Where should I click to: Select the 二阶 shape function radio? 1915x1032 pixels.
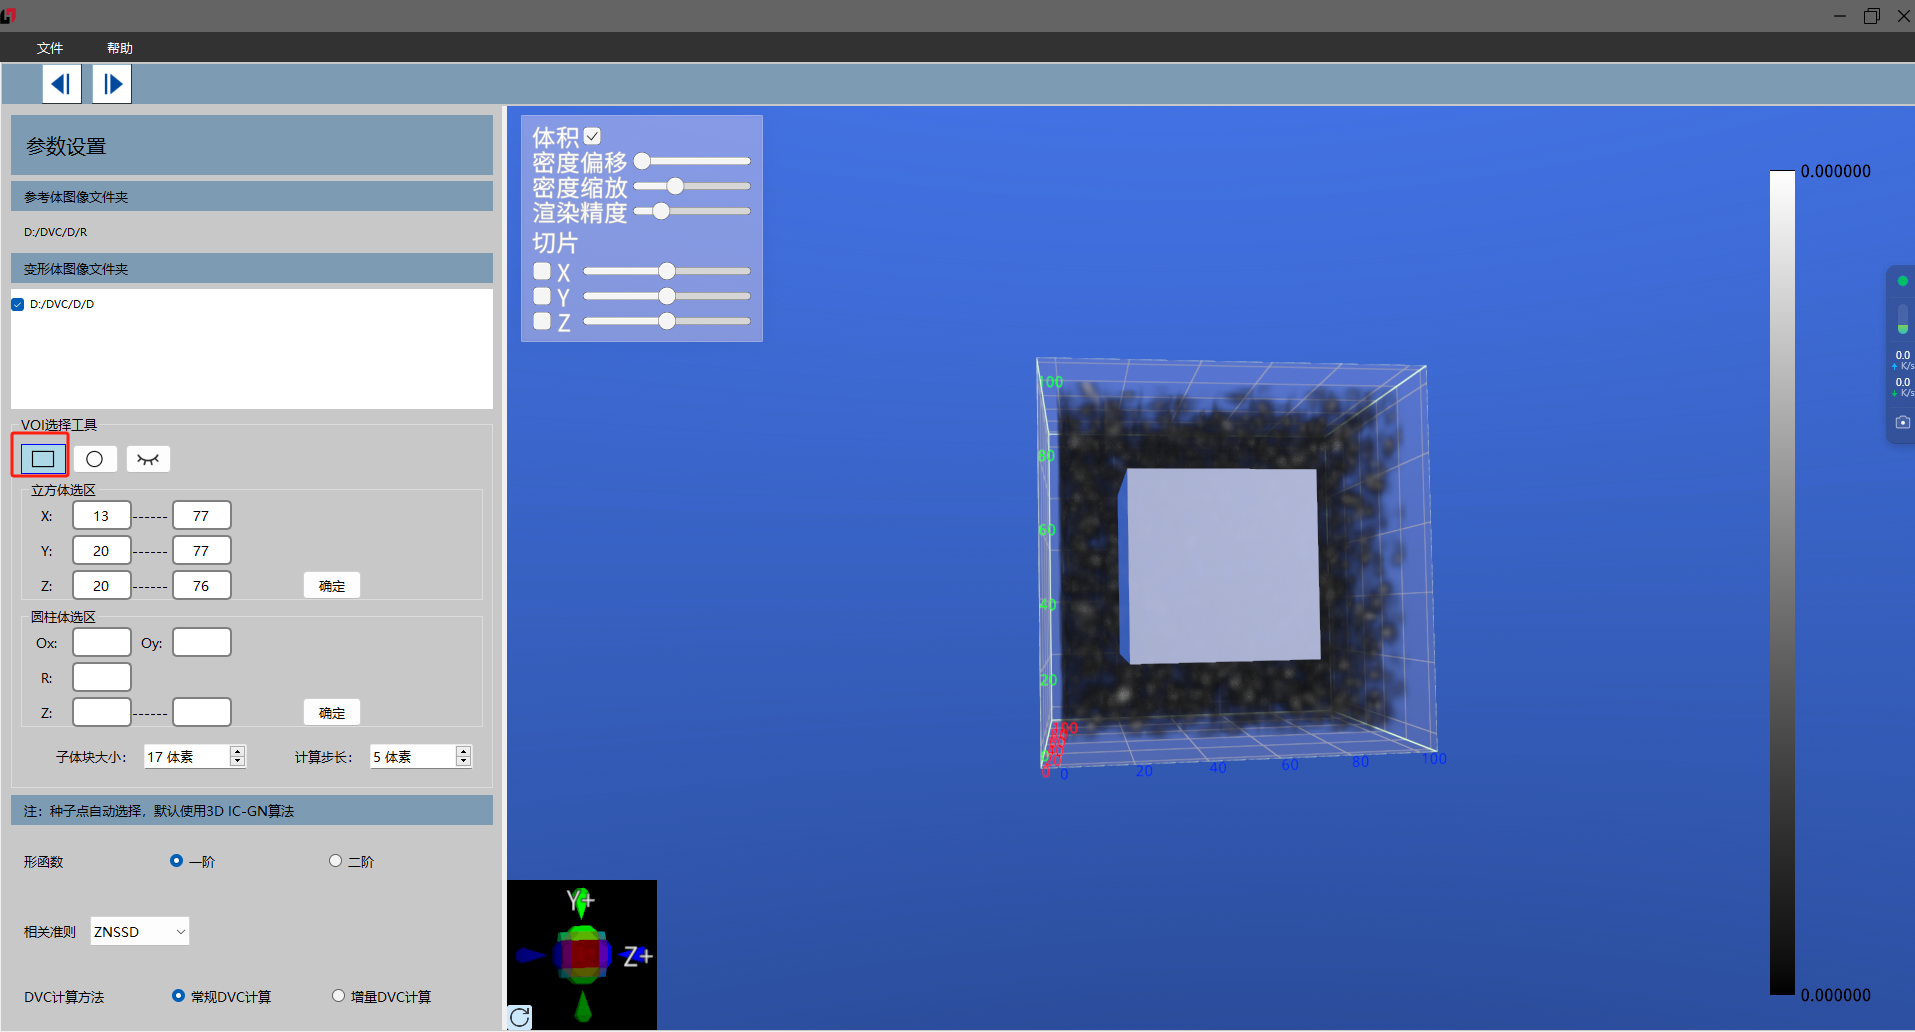coord(336,861)
